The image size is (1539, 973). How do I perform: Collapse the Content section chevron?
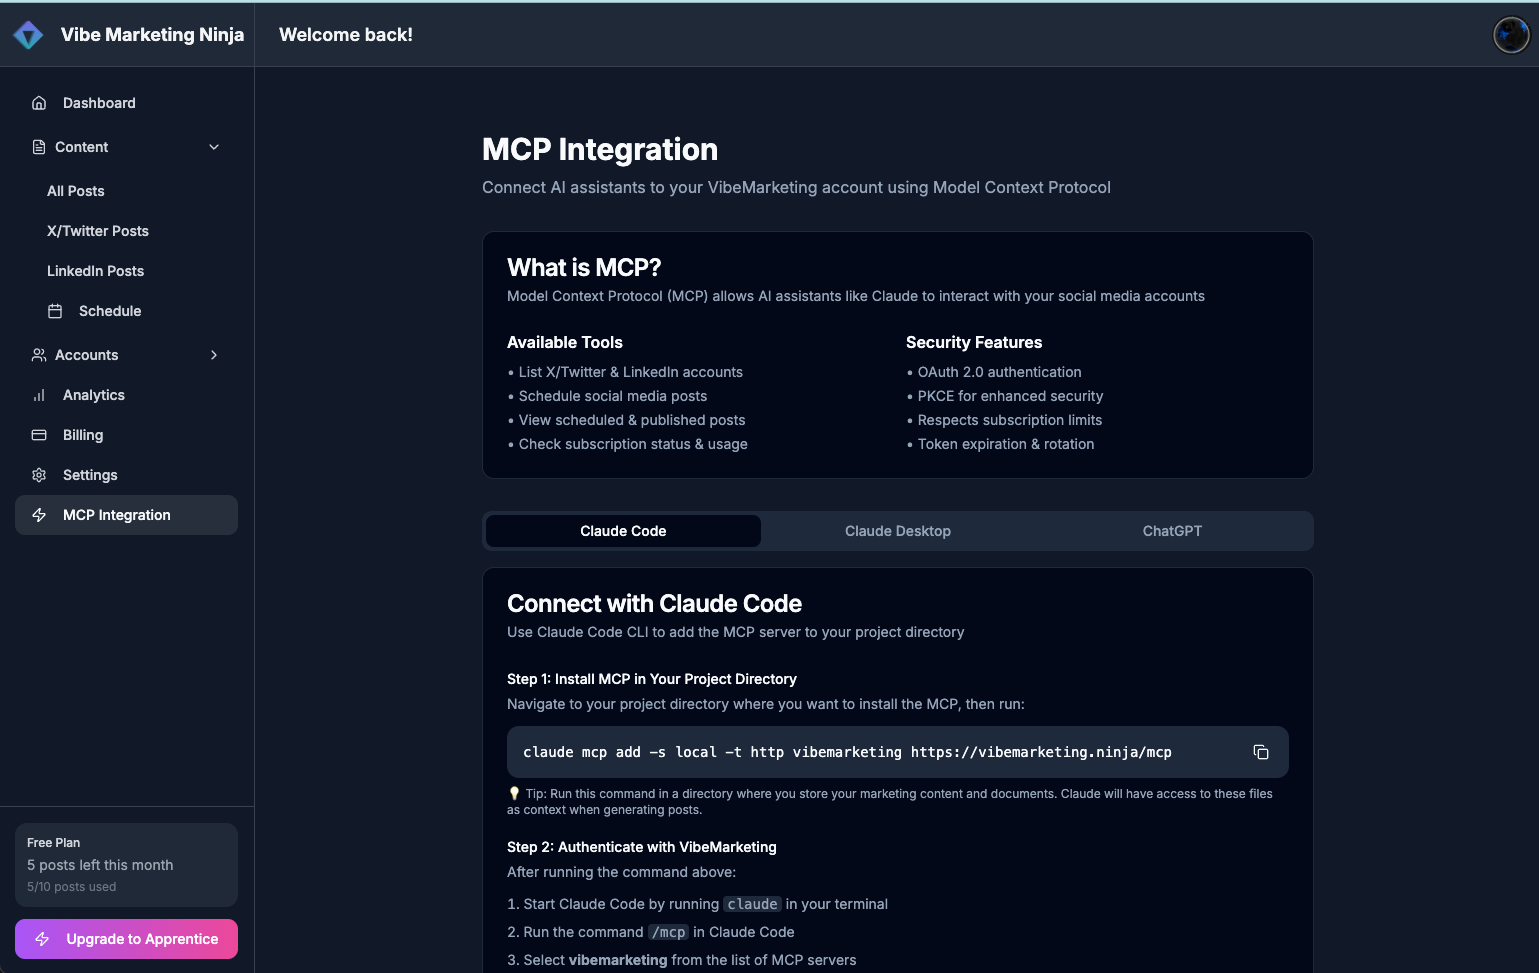point(214,147)
